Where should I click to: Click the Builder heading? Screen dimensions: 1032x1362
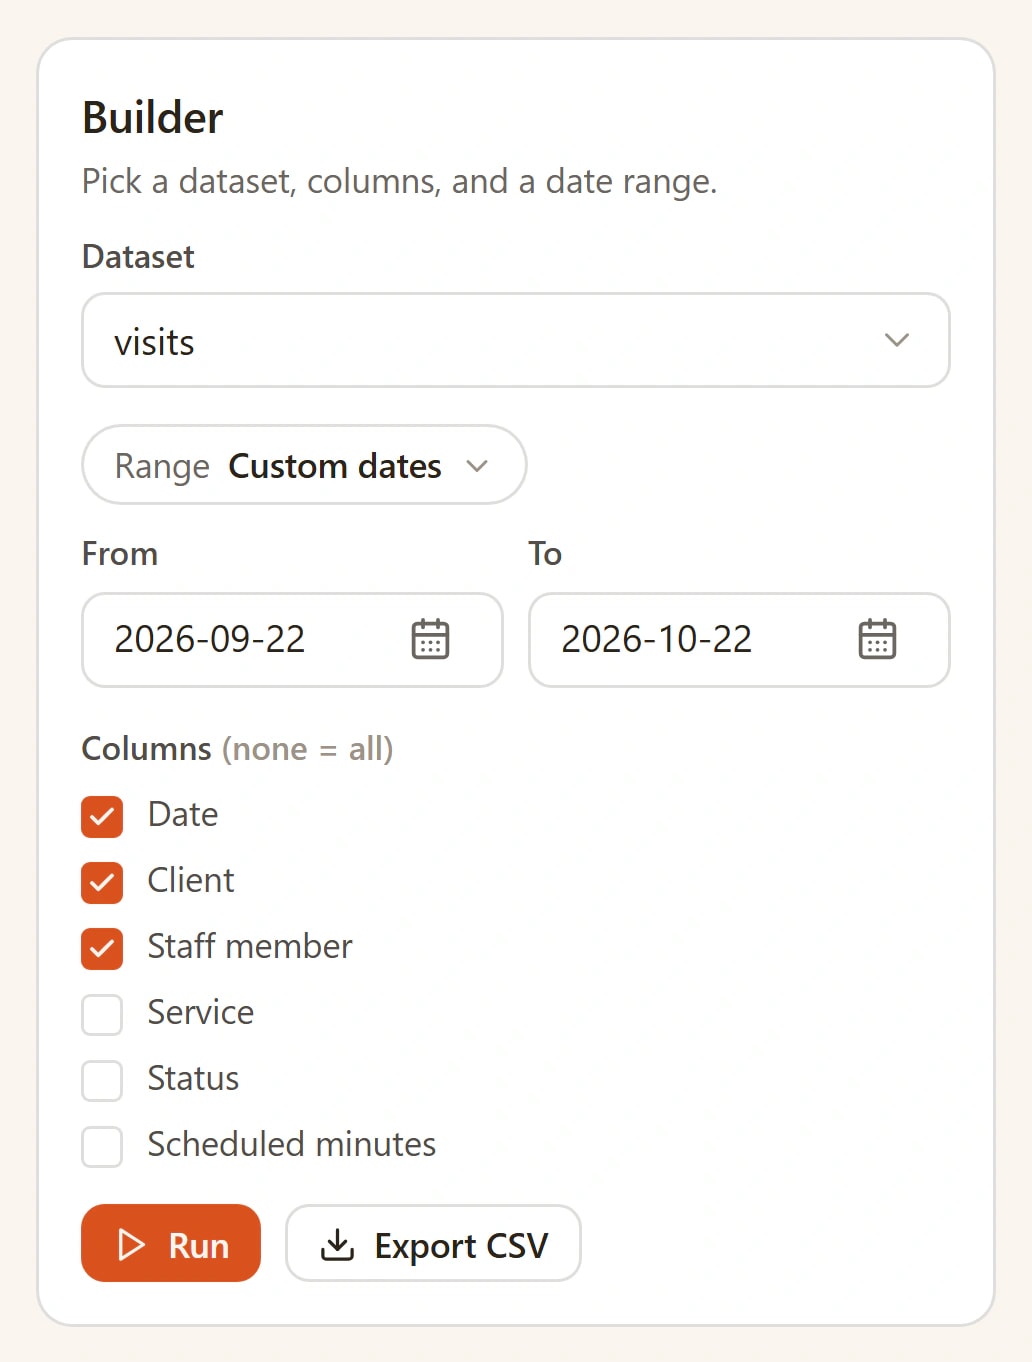(x=153, y=118)
